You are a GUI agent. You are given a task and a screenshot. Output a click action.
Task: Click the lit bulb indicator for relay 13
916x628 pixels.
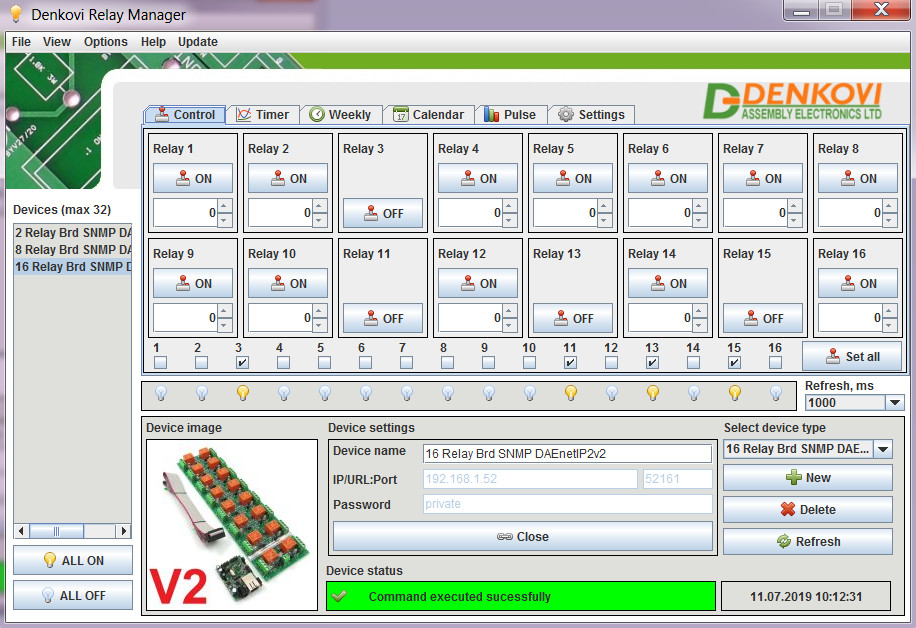point(653,393)
